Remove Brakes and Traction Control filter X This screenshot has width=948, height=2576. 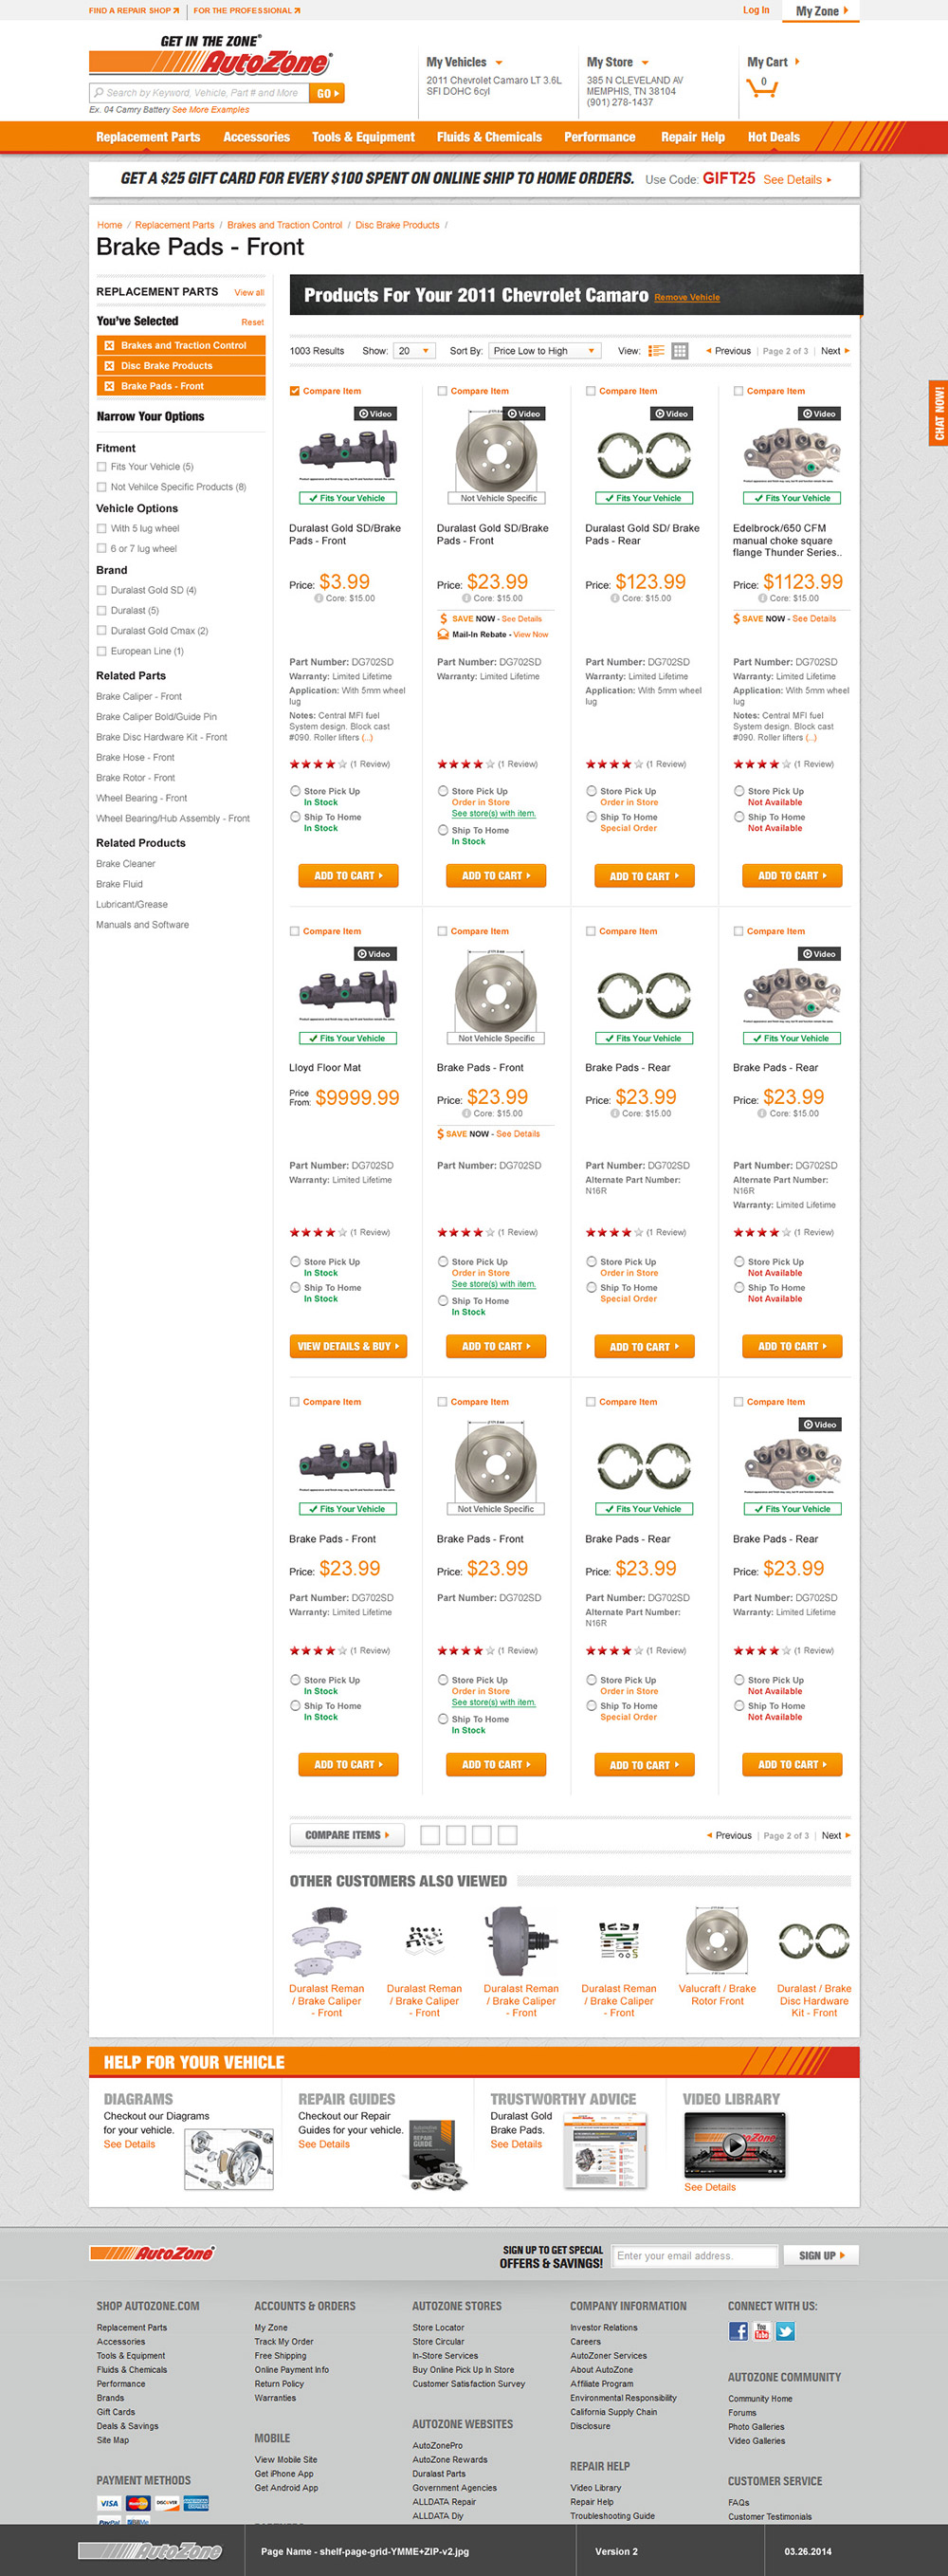pyautogui.click(x=110, y=345)
